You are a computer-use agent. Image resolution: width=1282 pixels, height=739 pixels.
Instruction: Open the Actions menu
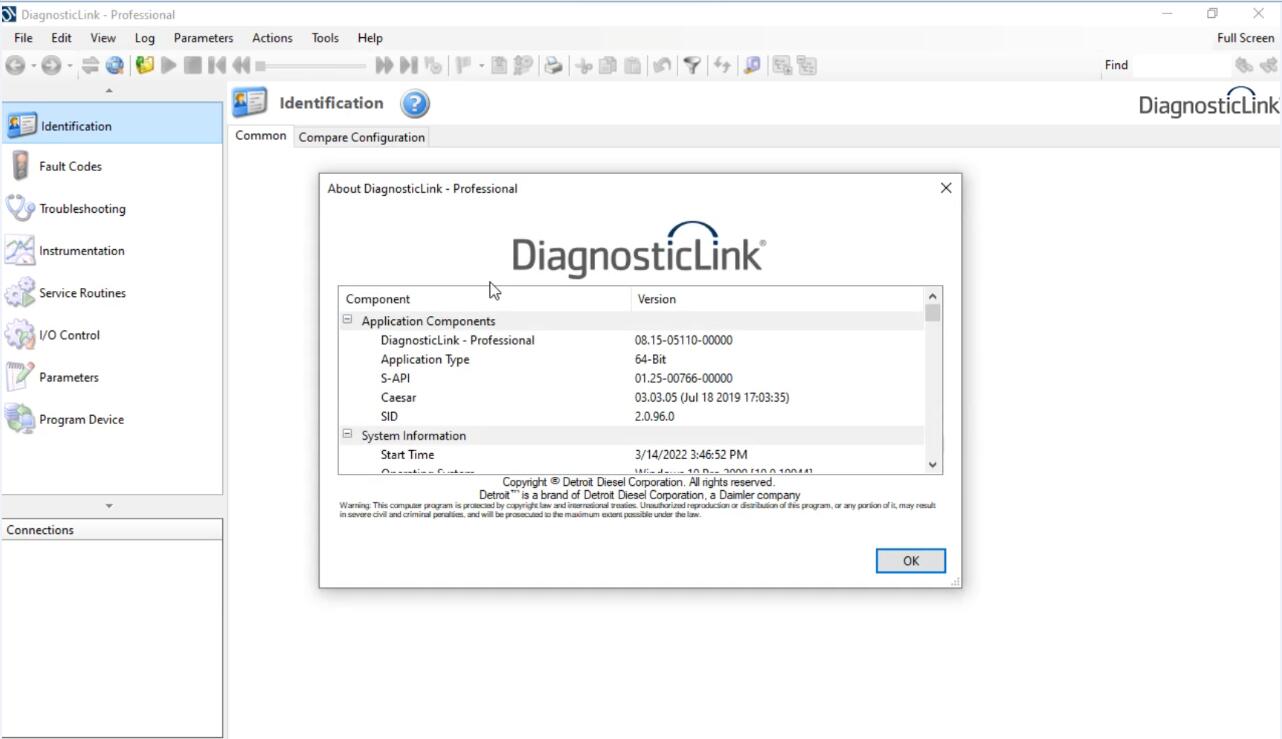[x=272, y=38]
